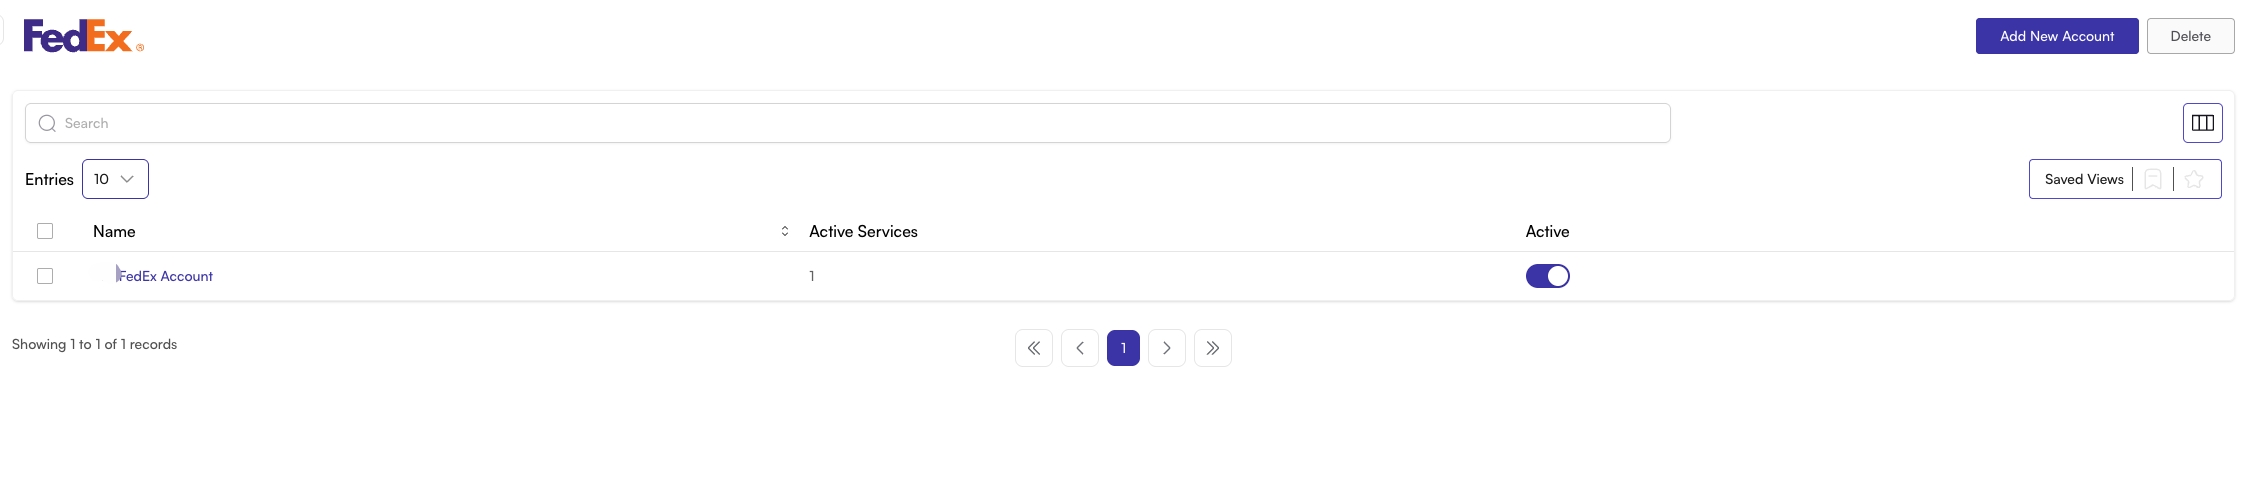The image size is (2243, 502).
Task: Click into the Search field
Action: point(847,123)
